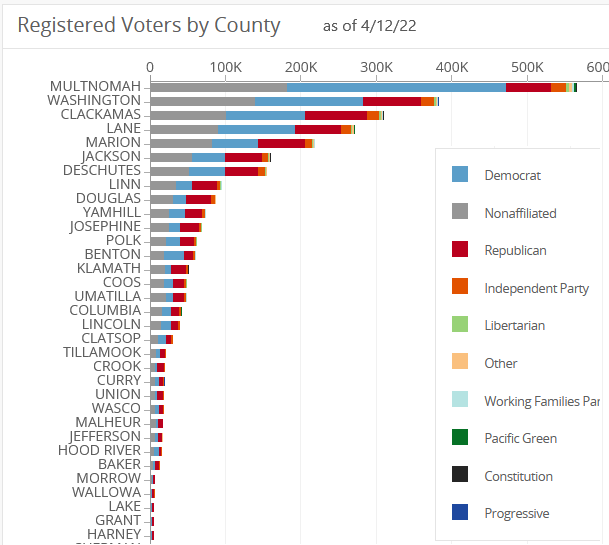Select the DESCHUTES county label
The width and height of the screenshot is (609, 545).
pyautogui.click(x=105, y=171)
